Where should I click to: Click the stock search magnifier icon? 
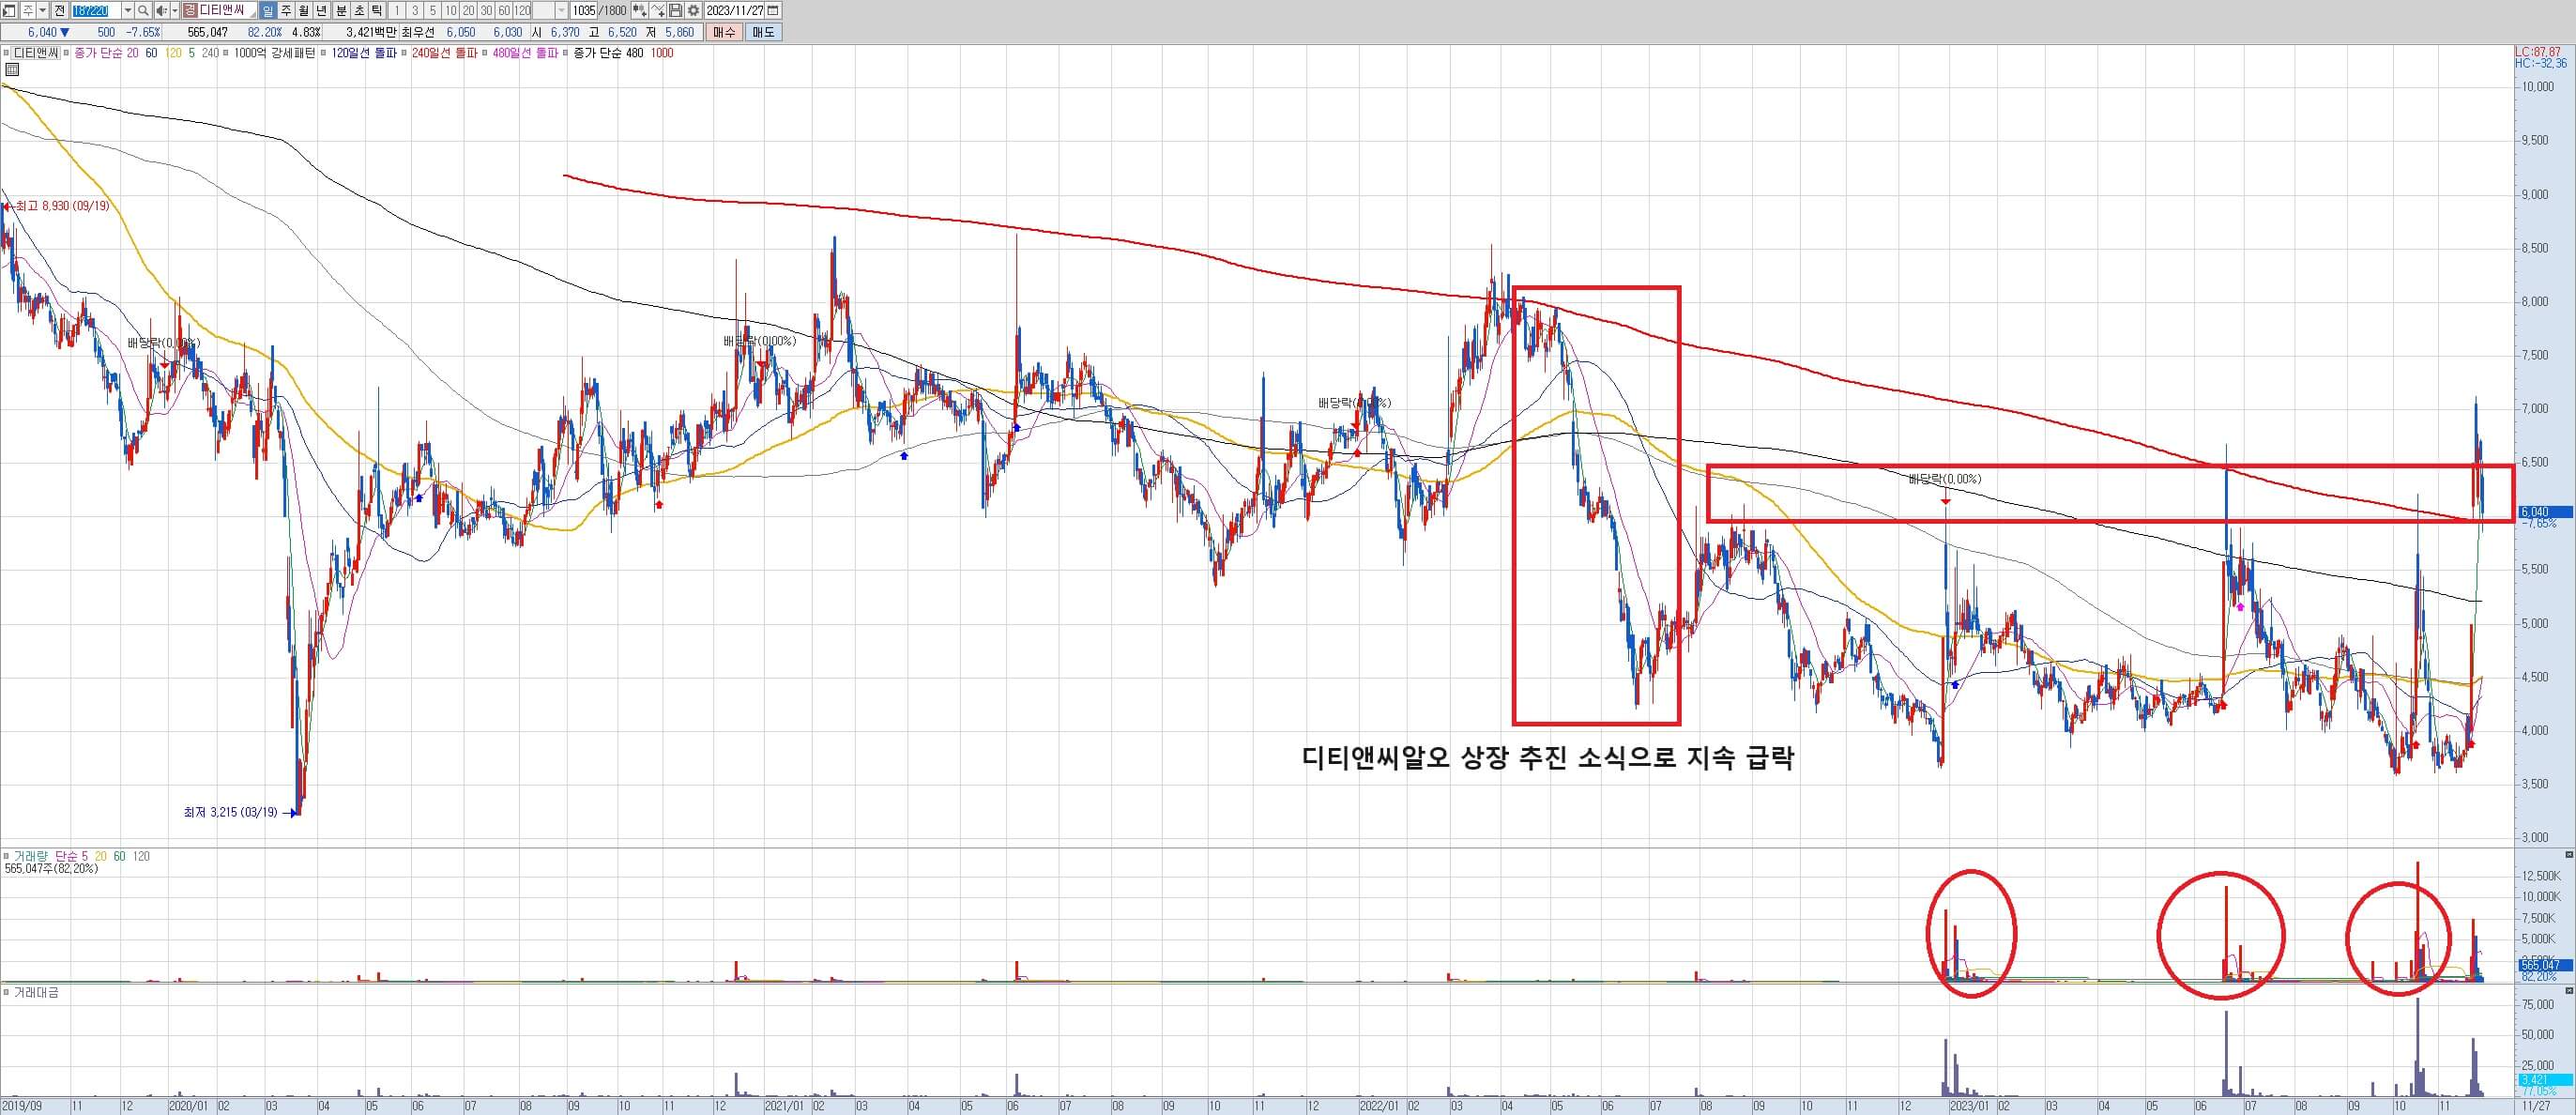[x=143, y=11]
